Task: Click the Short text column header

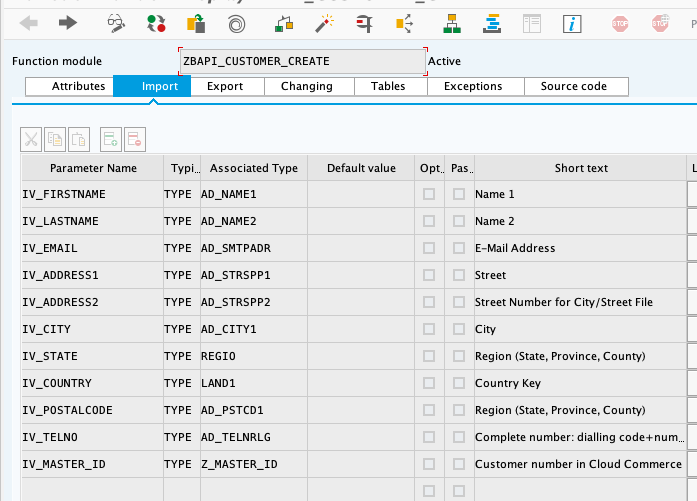Action: [x=581, y=168]
